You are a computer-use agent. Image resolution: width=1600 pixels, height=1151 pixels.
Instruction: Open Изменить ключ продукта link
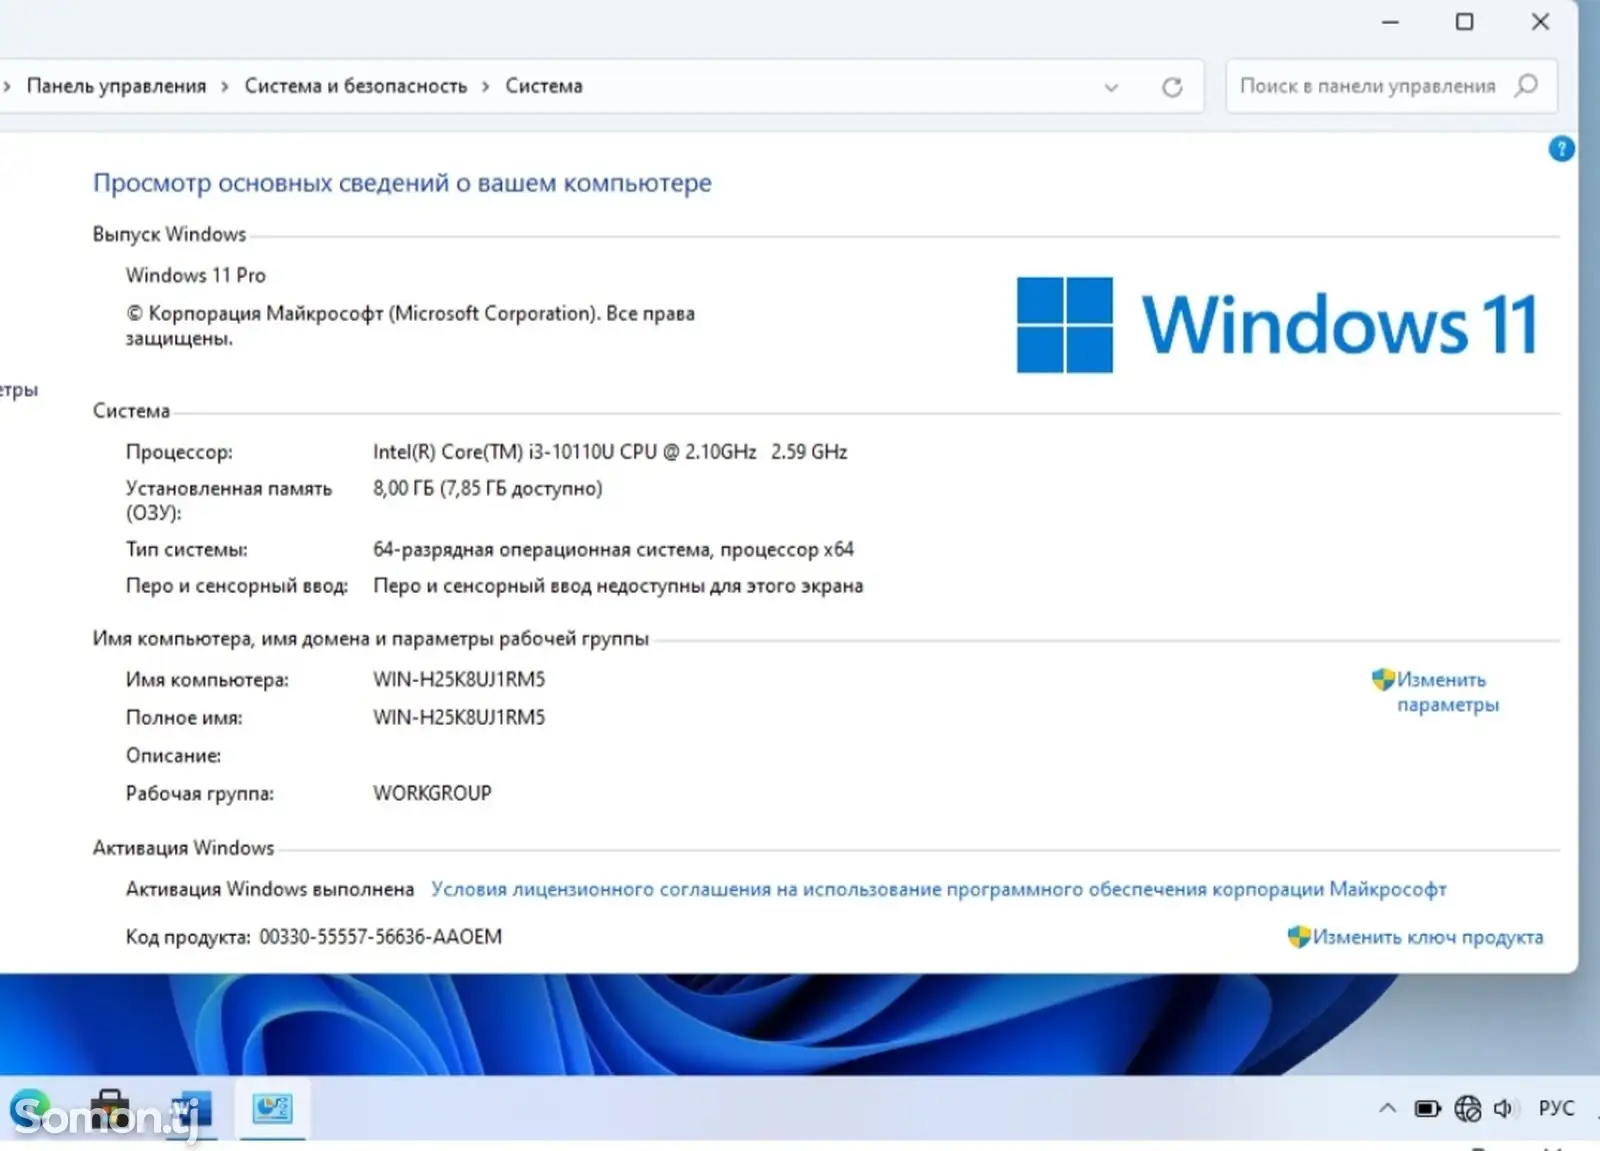point(1416,937)
